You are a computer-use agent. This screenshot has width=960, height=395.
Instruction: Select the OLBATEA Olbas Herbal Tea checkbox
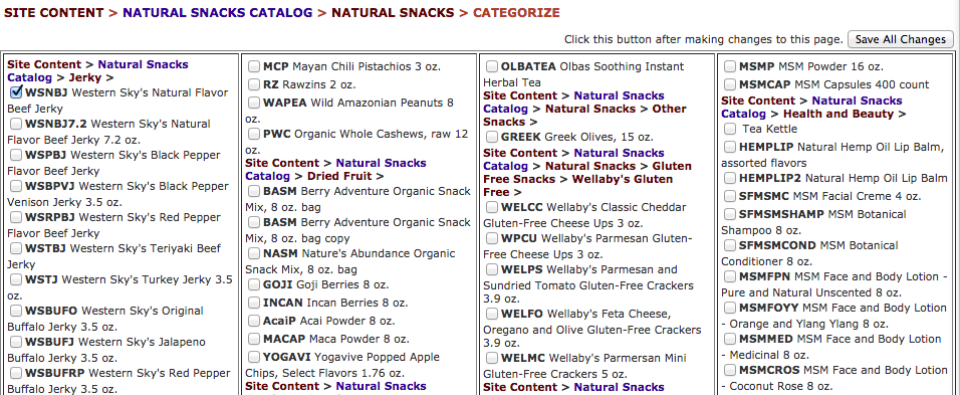pos(492,66)
